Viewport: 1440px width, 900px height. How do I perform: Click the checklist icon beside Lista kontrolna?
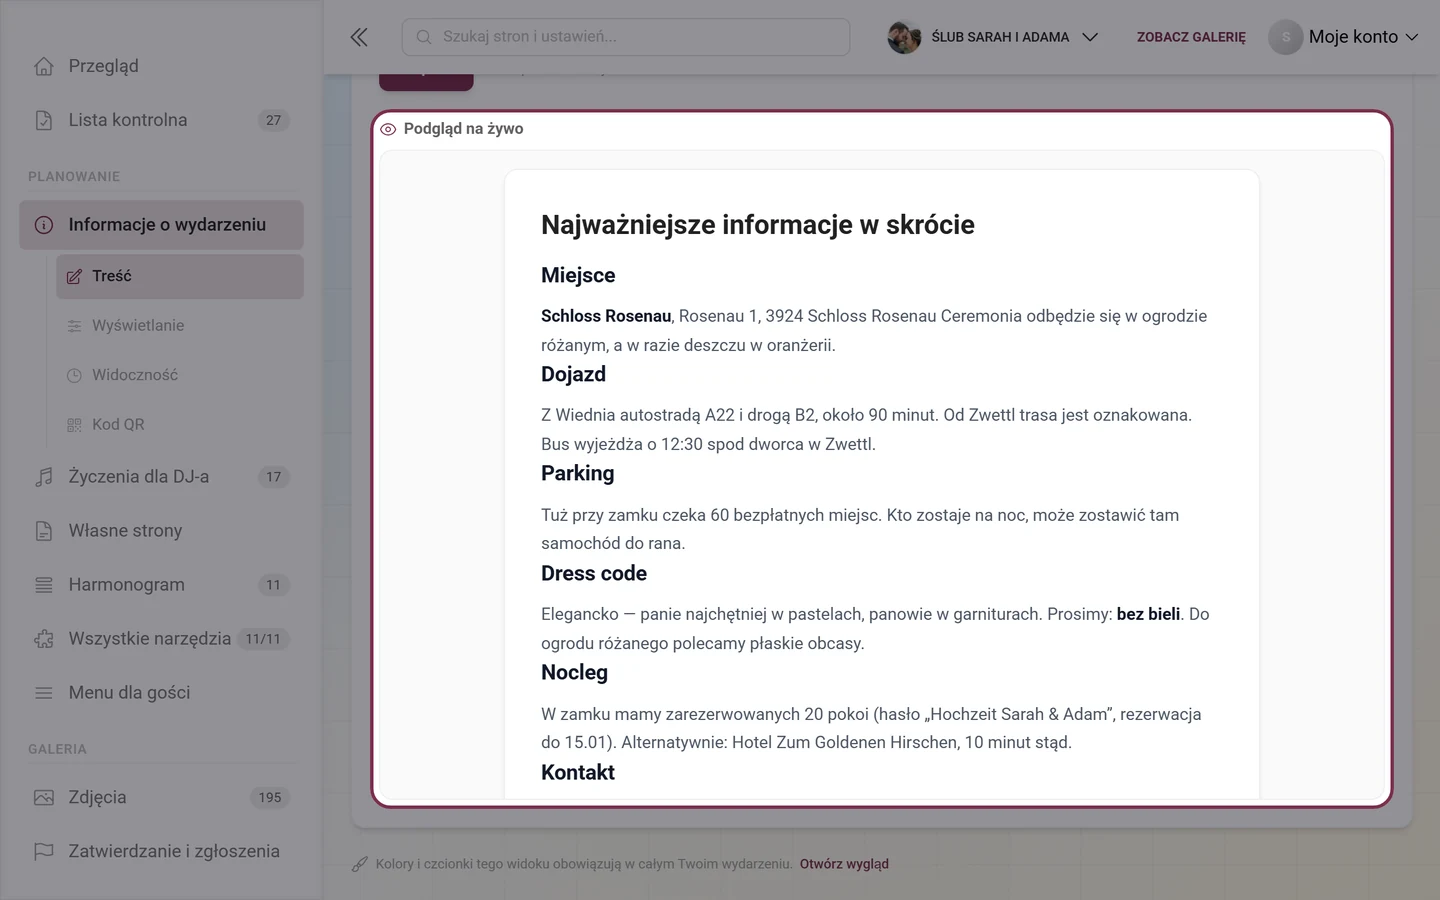click(44, 120)
